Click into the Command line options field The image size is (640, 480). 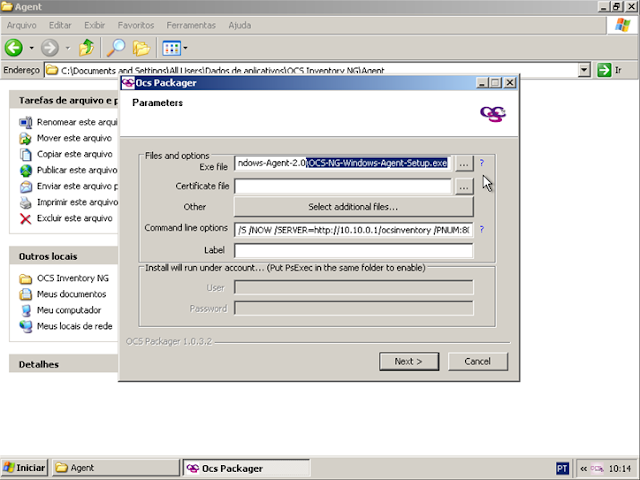click(x=353, y=230)
